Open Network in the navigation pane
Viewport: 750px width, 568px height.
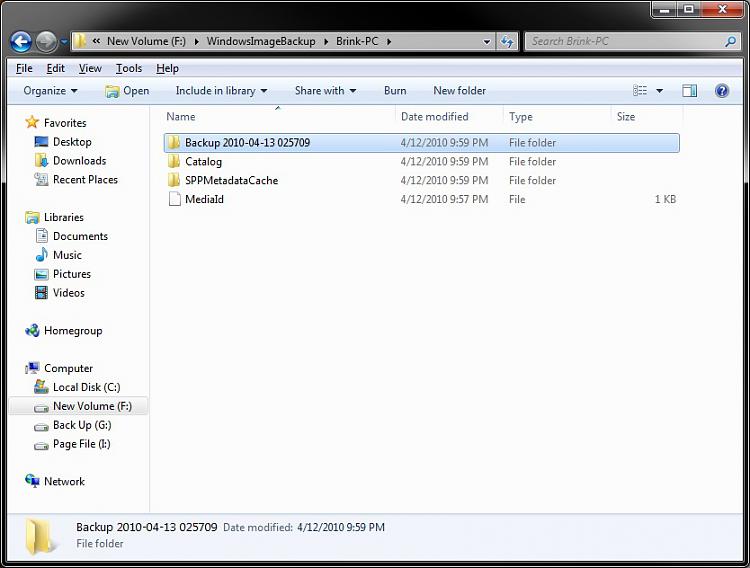(64, 481)
